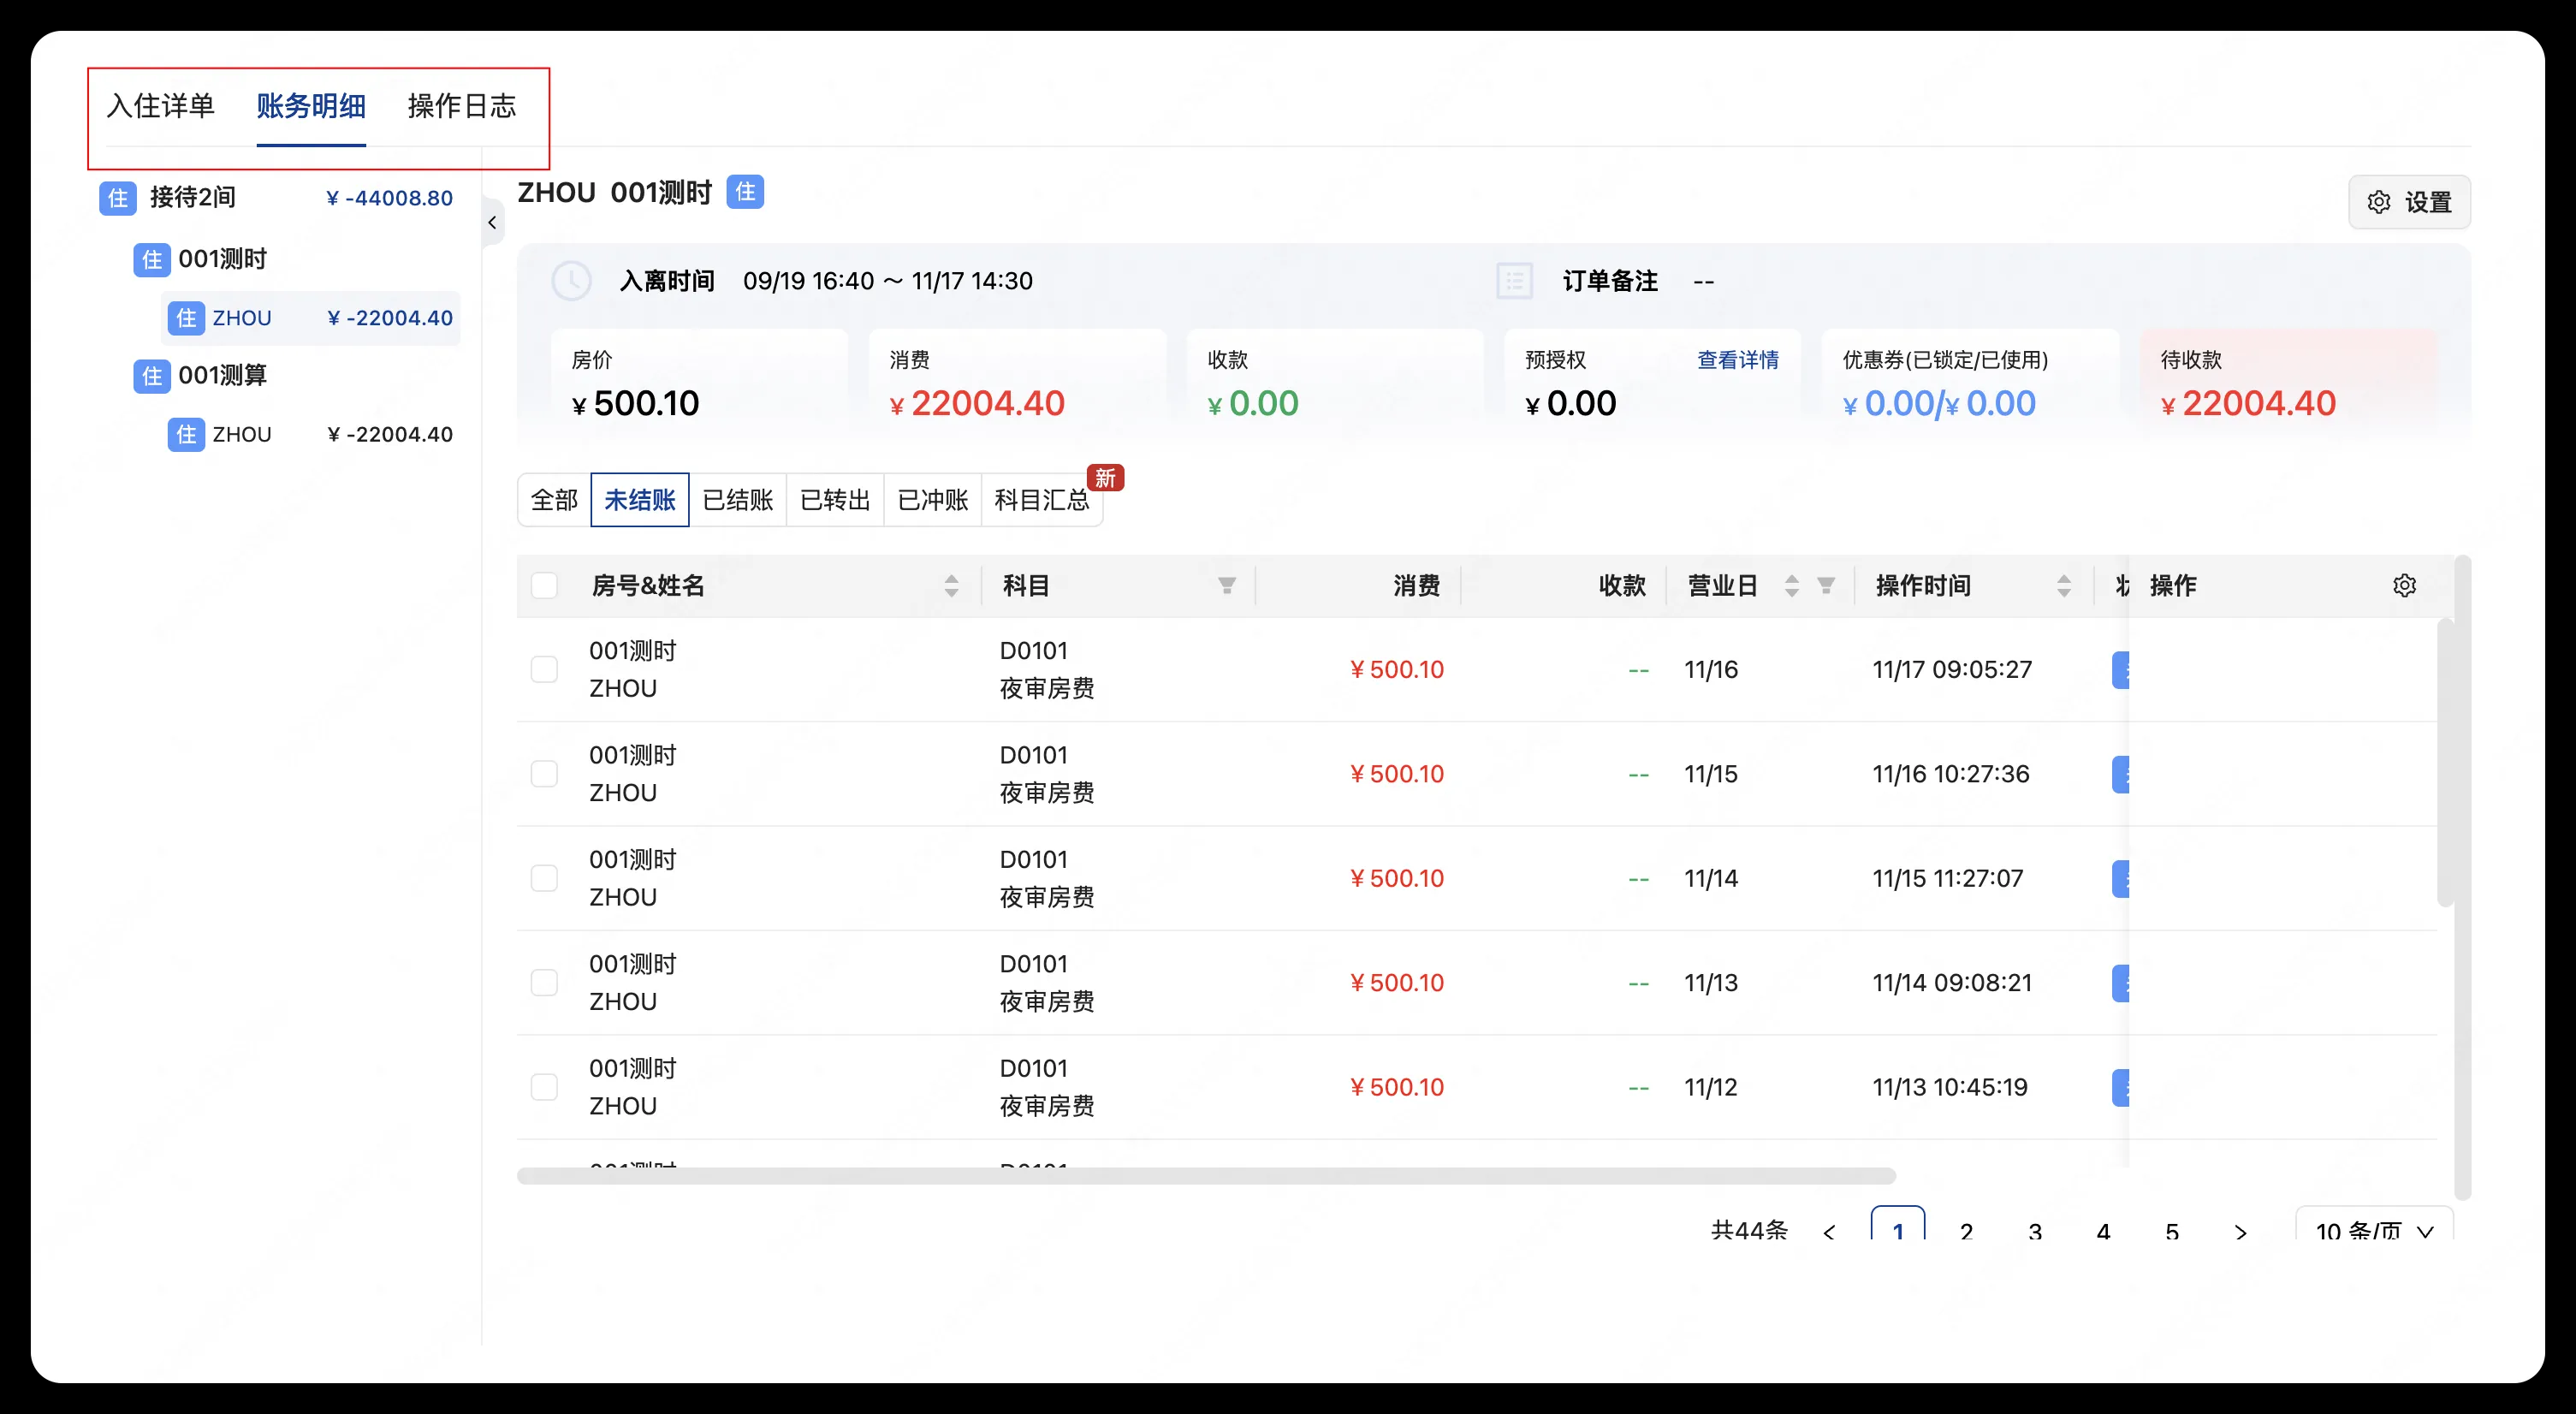Click the clock icon beside 入离时间

572,280
